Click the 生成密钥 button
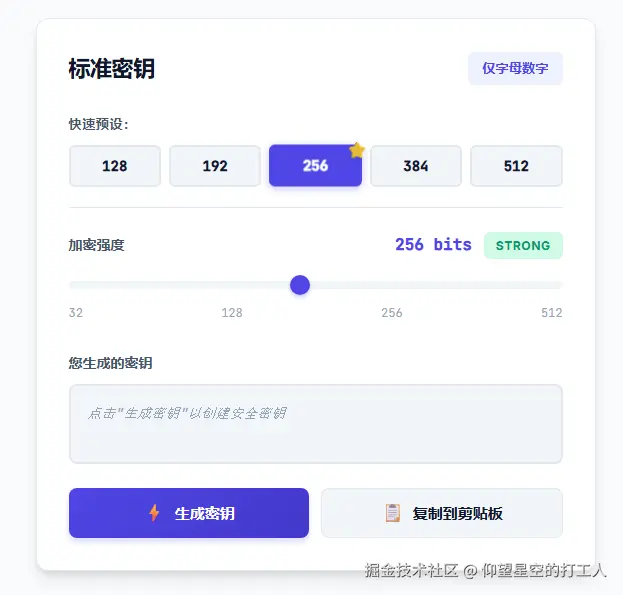Screen dimensions: 623x595 [x=189, y=513]
